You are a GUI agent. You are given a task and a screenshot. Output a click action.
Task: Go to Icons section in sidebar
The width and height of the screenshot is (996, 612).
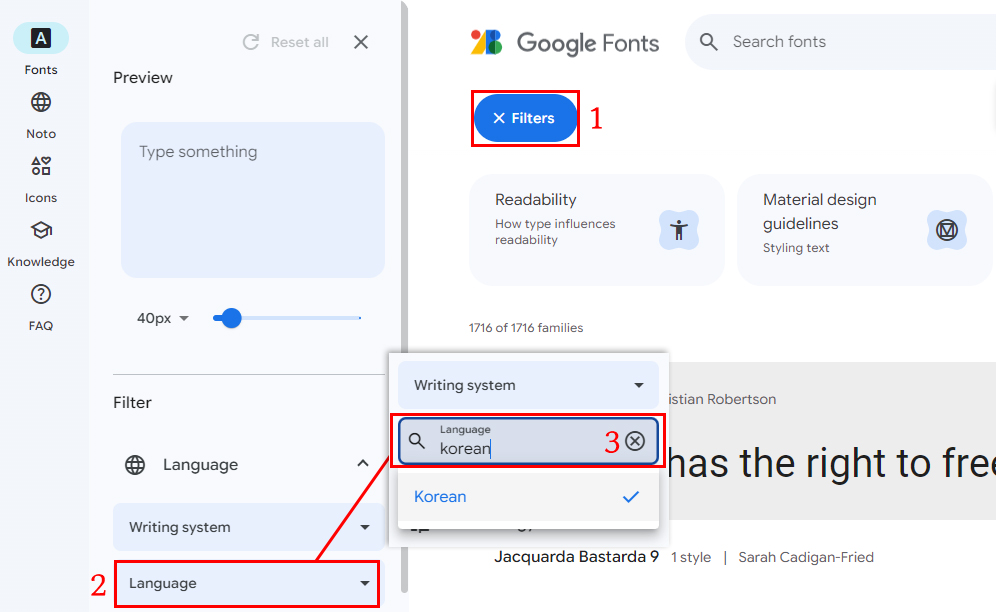(41, 167)
